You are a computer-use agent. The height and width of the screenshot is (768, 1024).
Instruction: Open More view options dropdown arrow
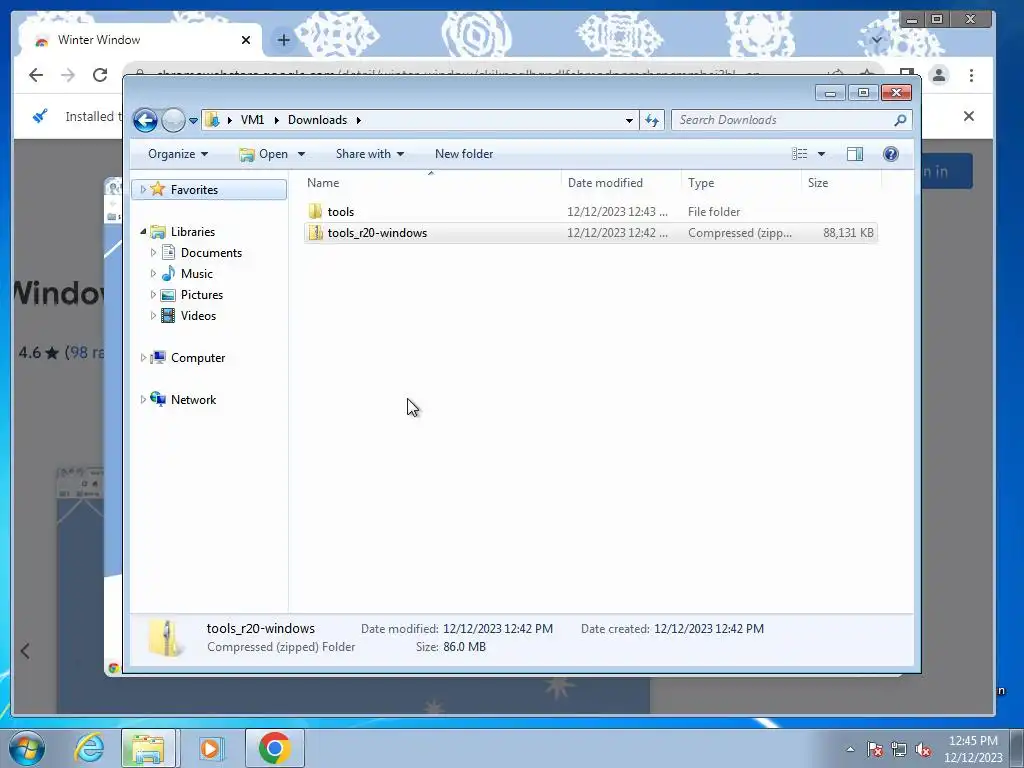pos(822,154)
